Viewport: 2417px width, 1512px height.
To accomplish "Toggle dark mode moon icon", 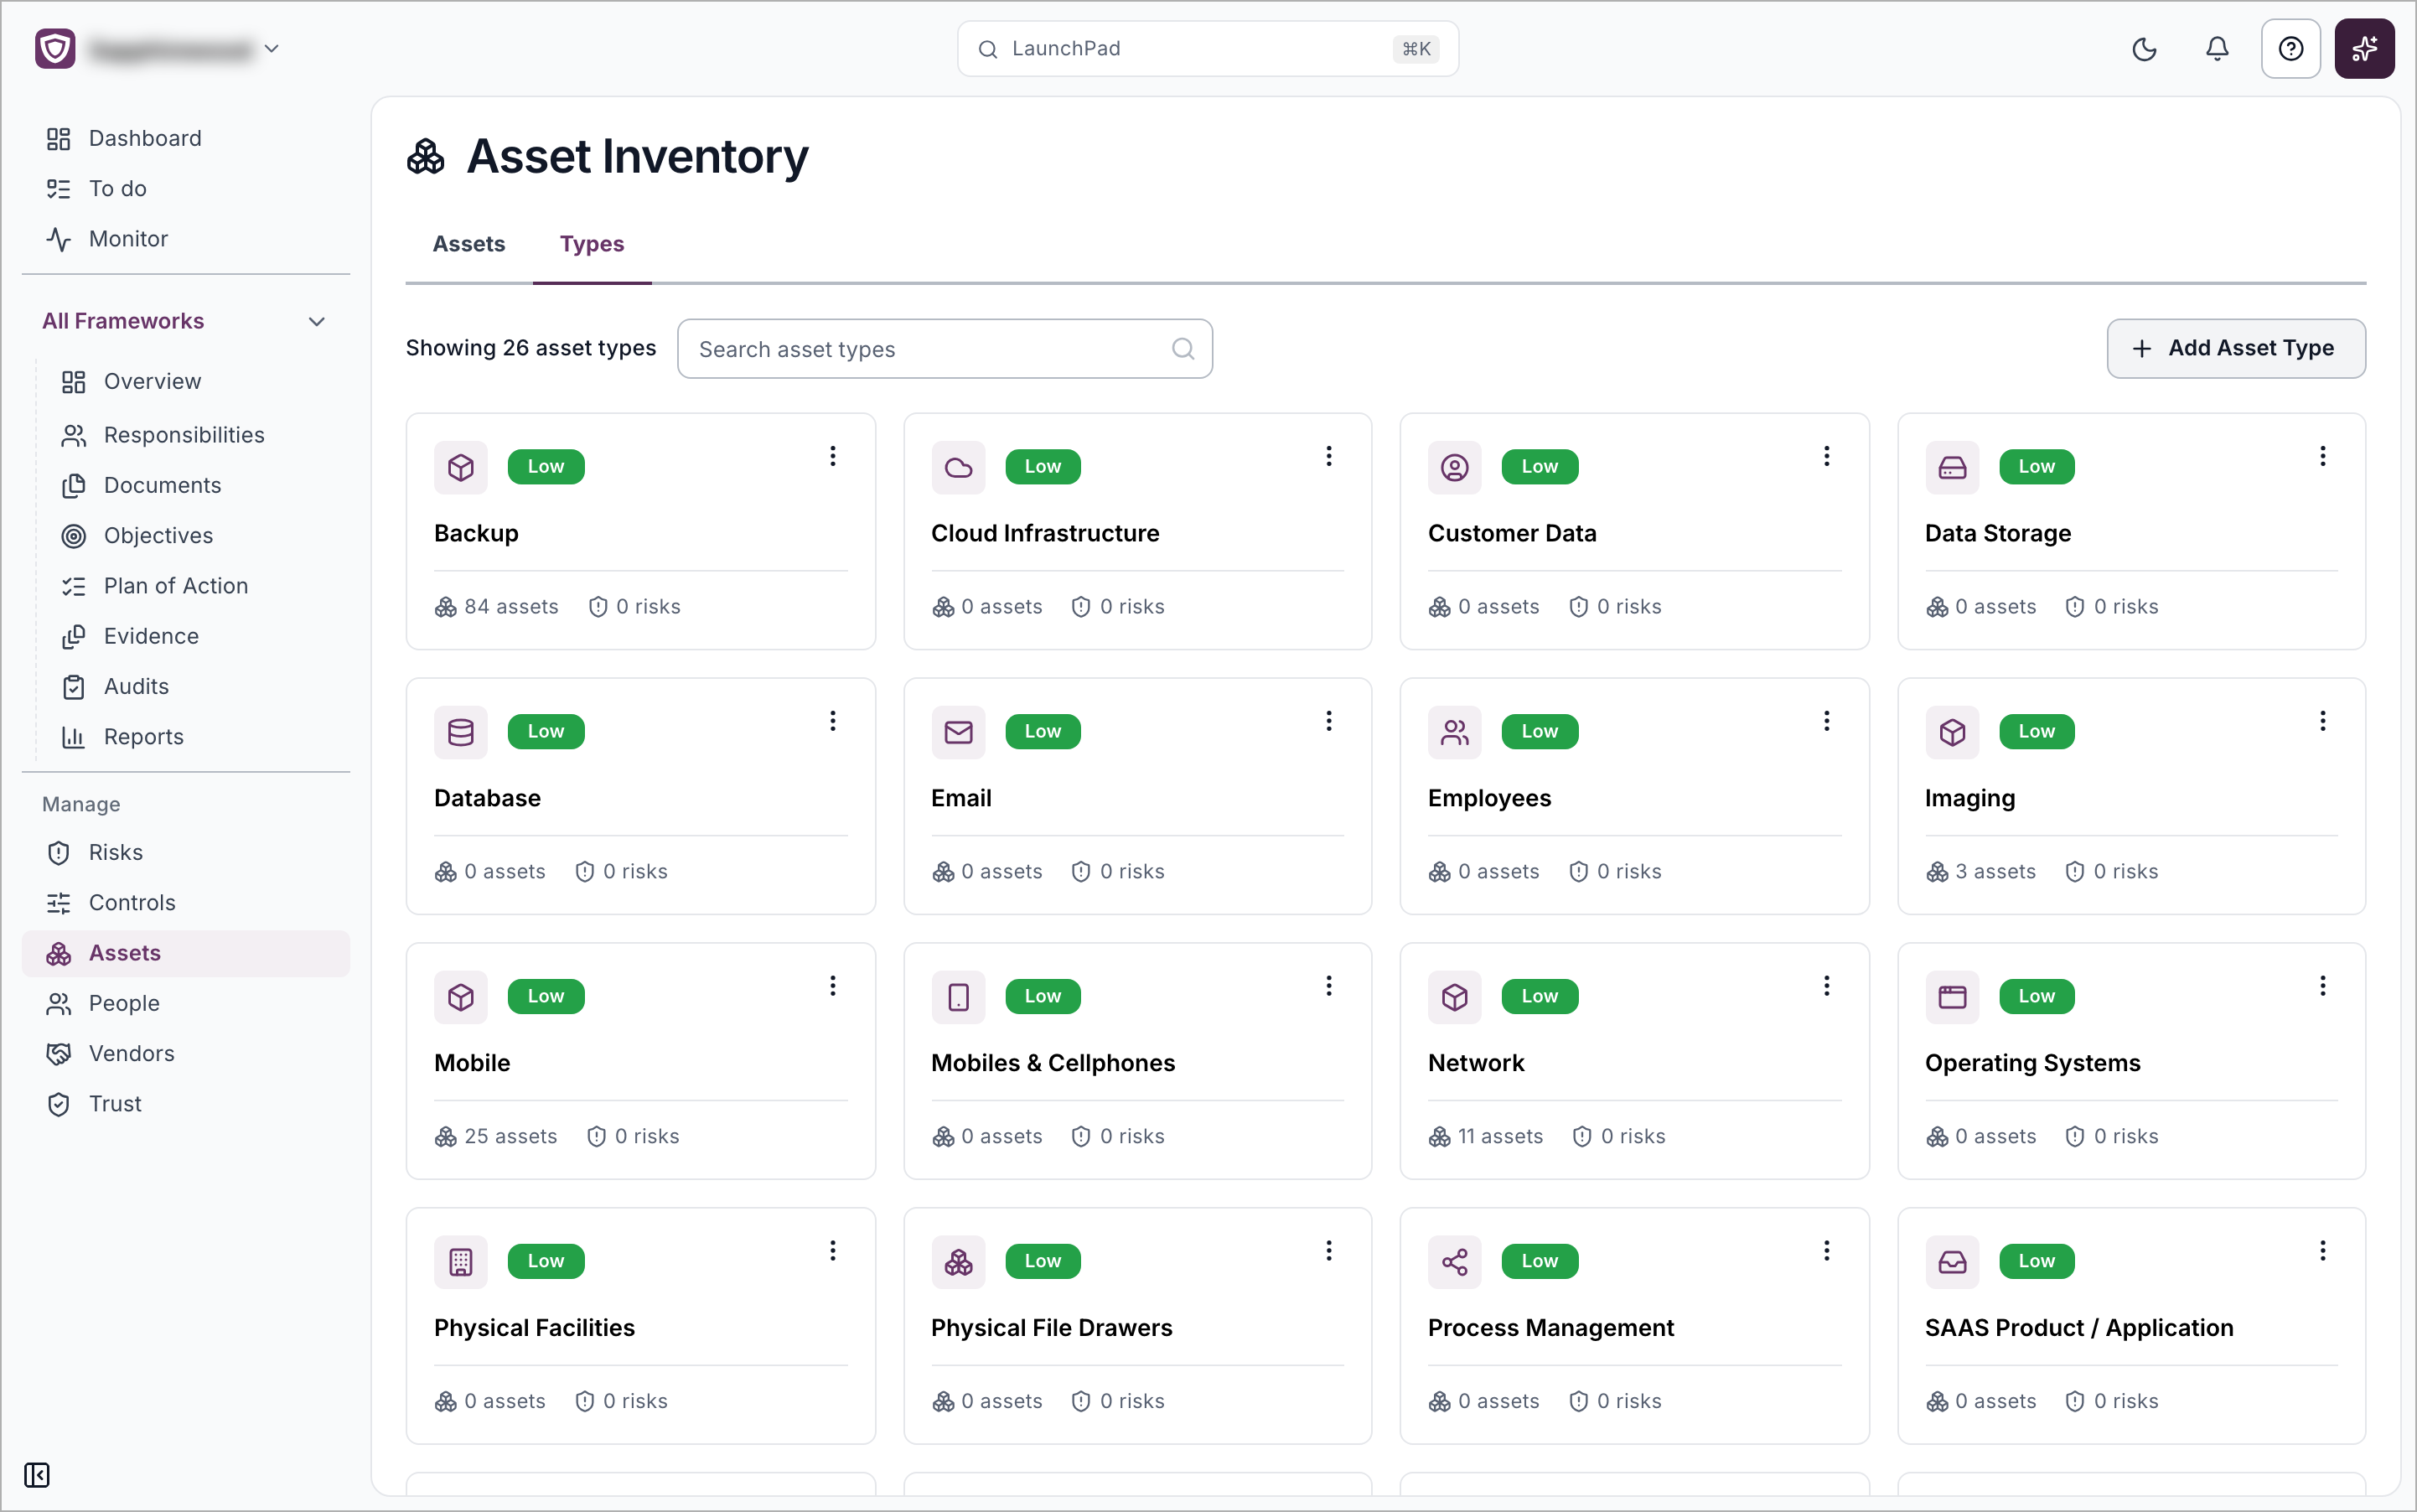I will click(x=2144, y=49).
